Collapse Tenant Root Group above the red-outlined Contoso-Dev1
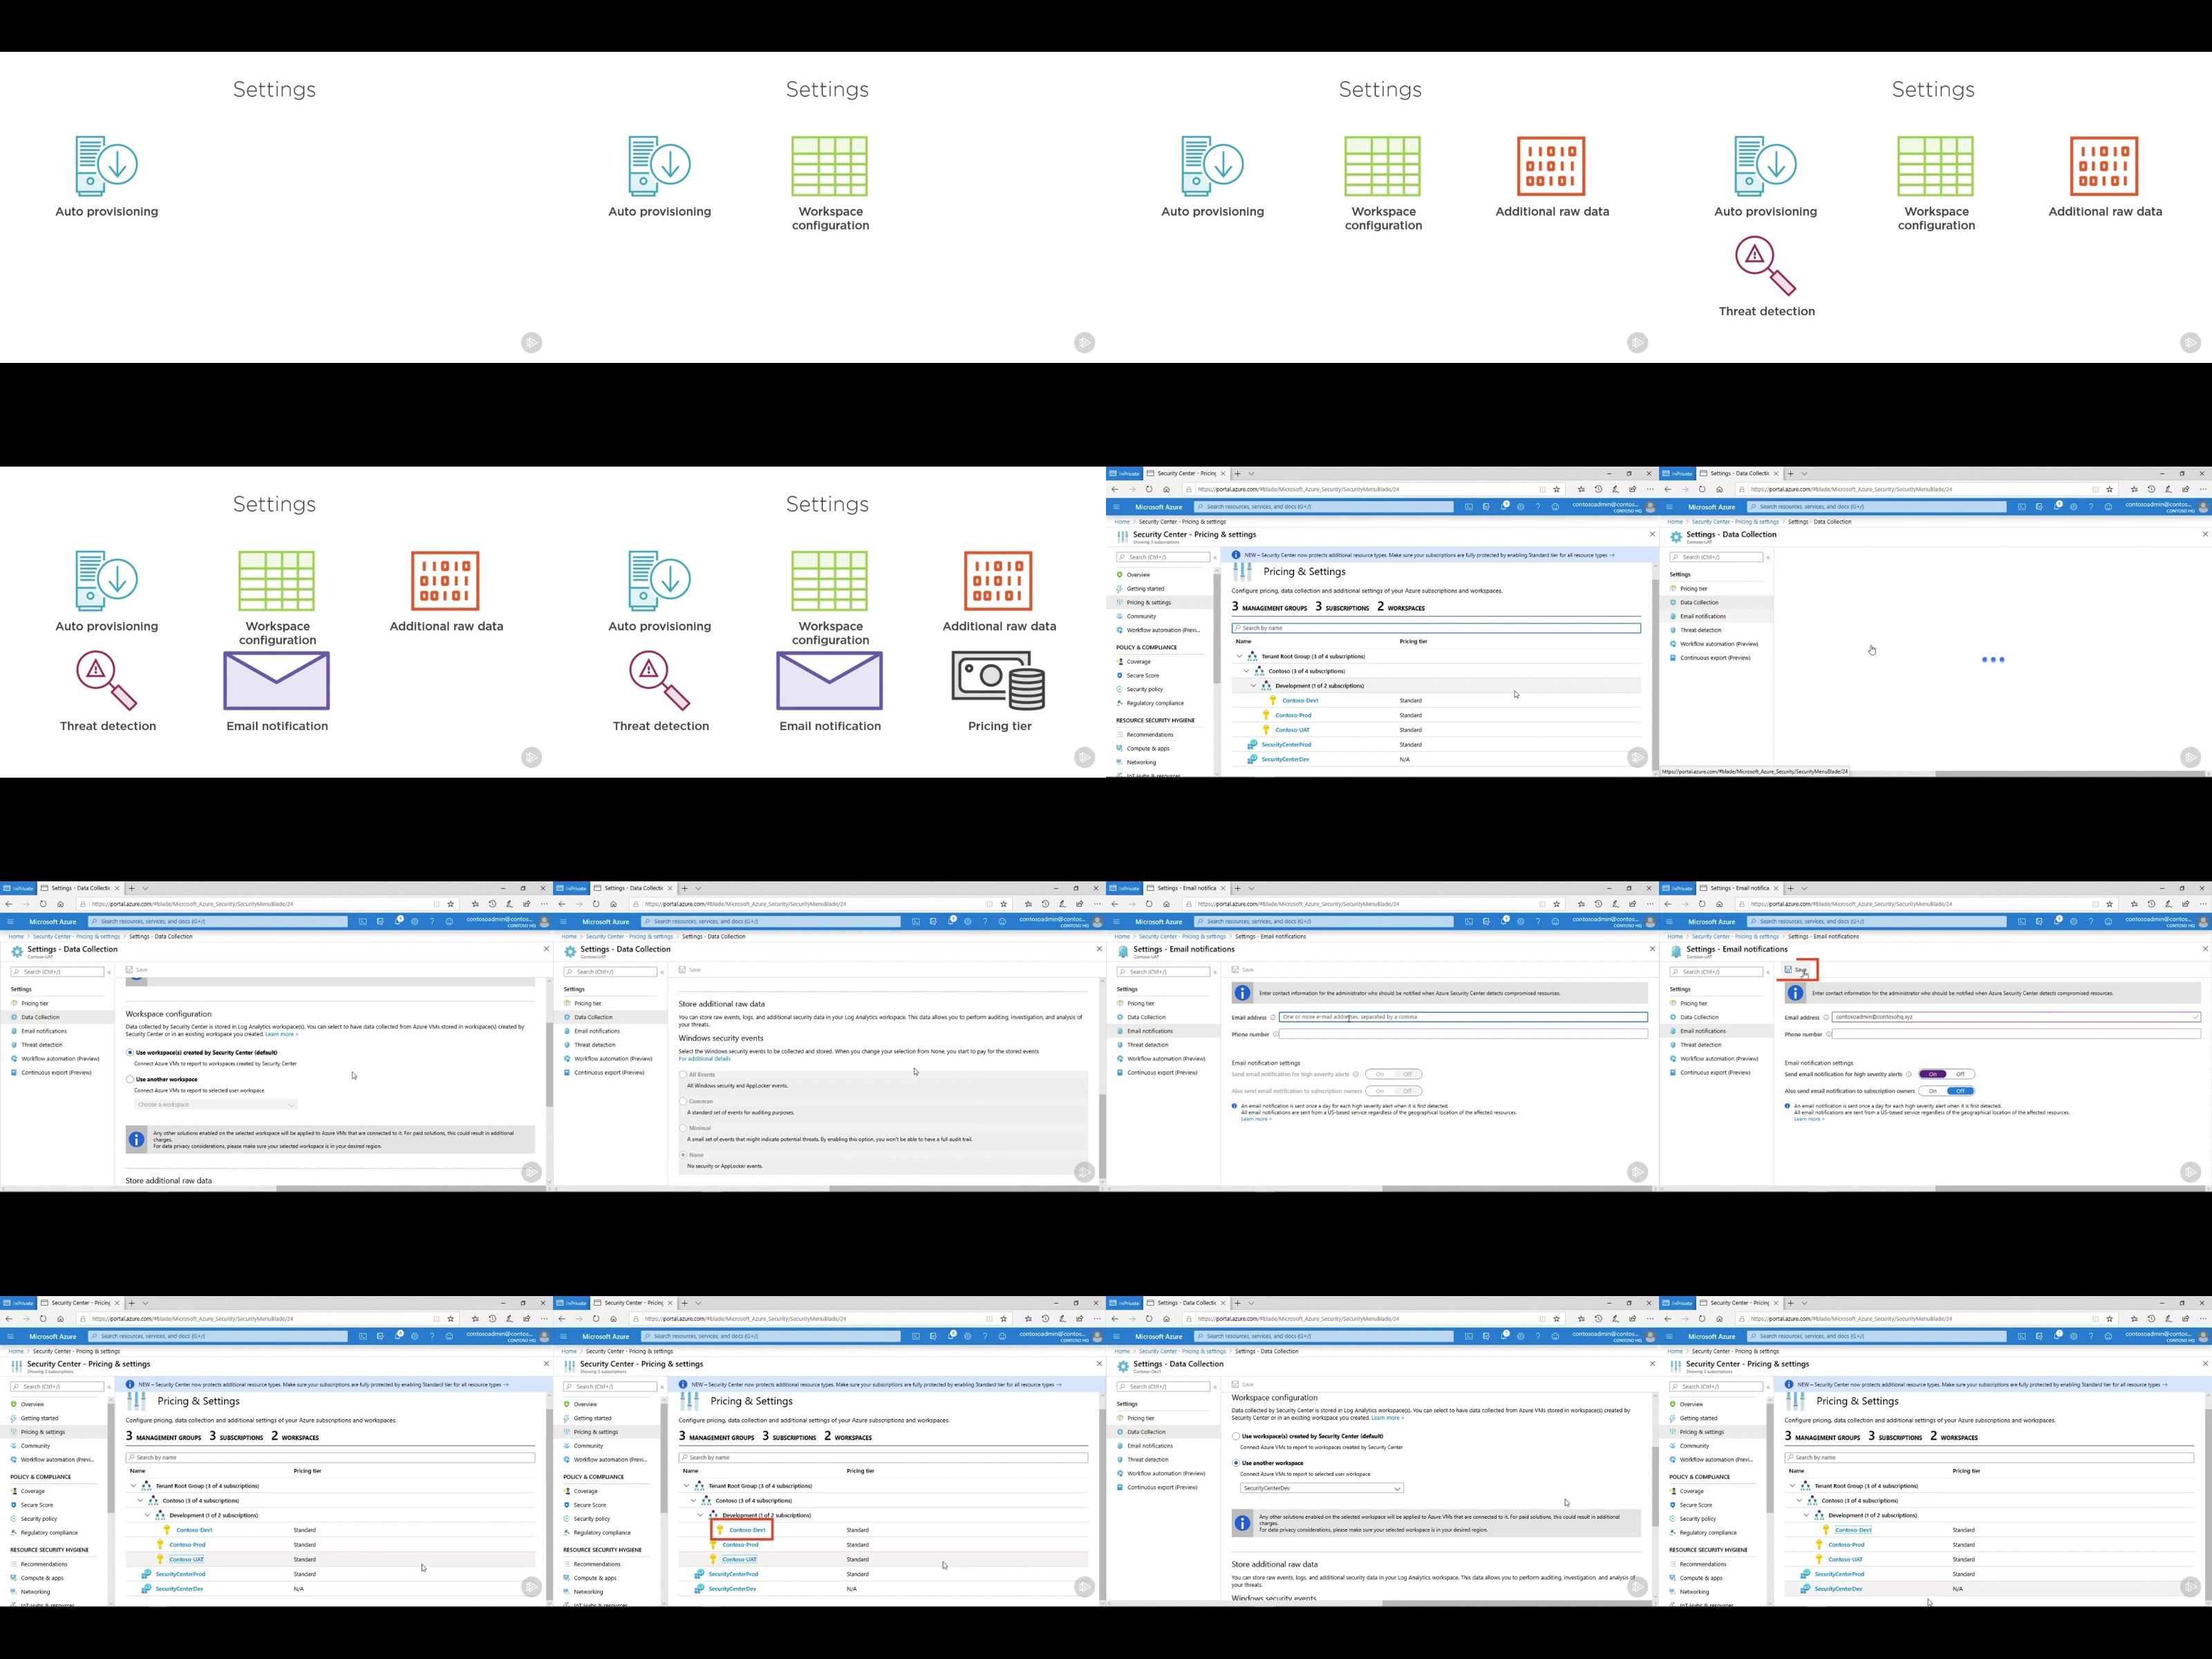 pos(686,1486)
